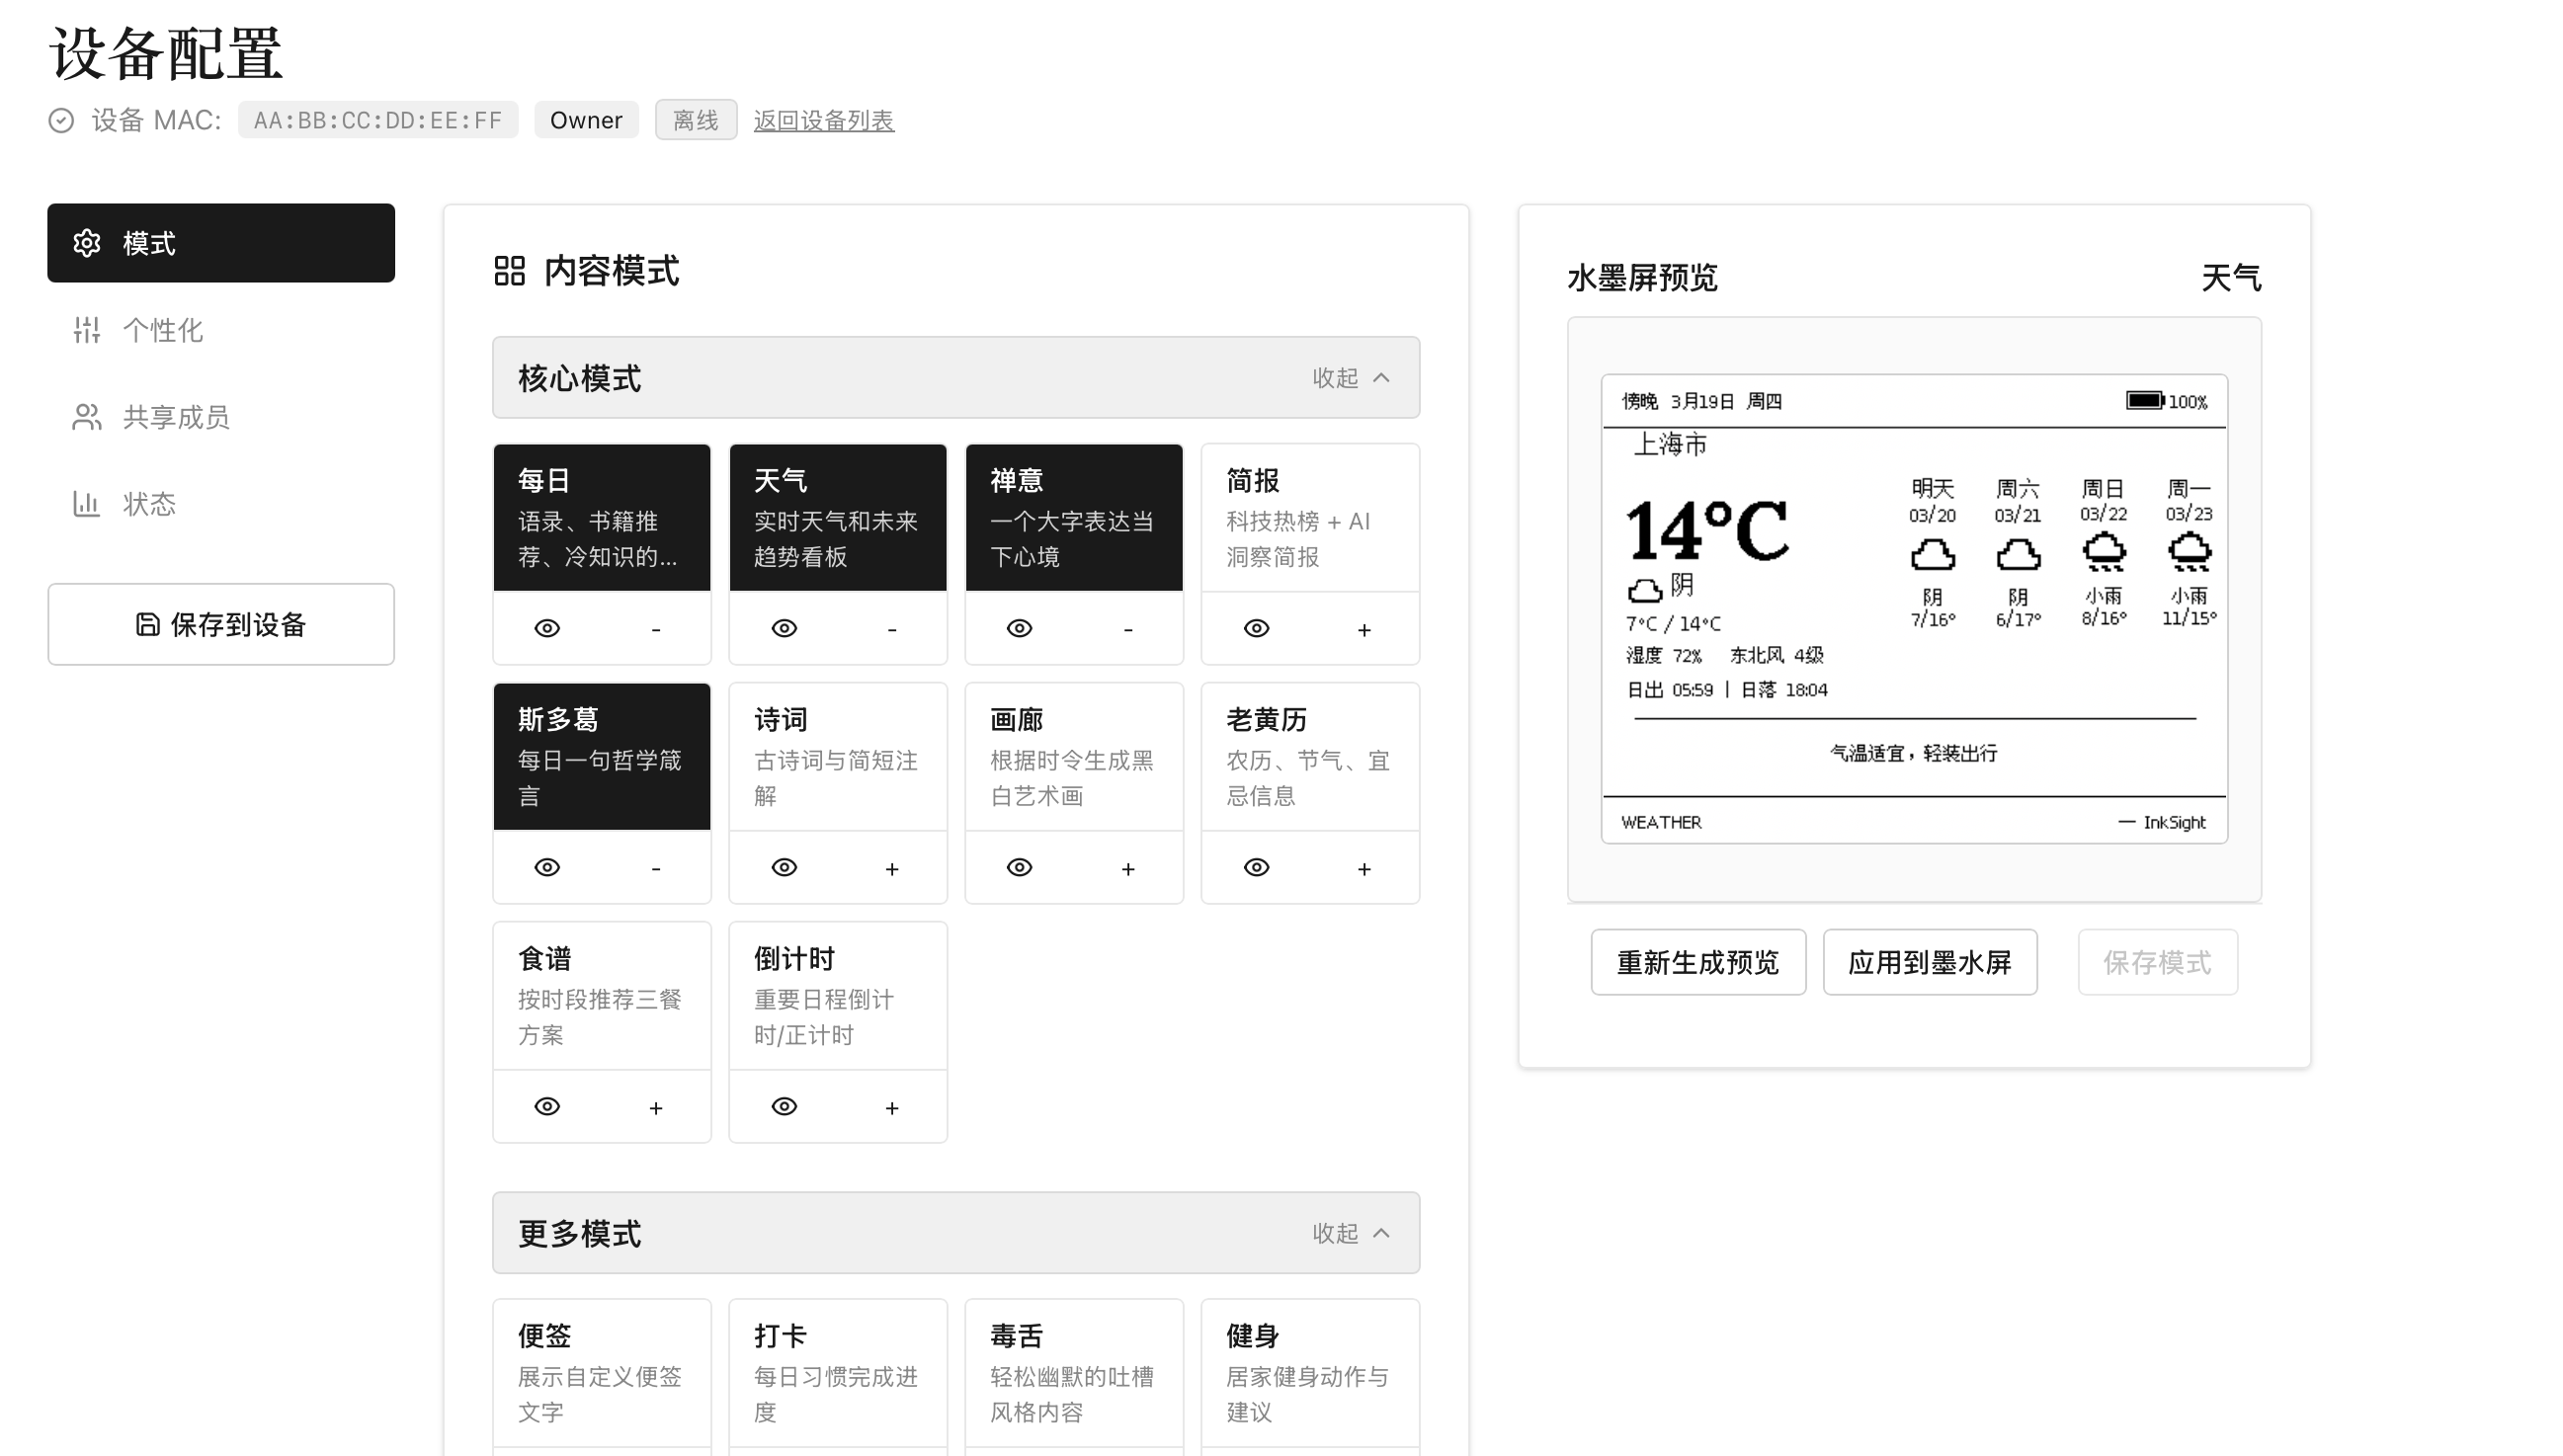
Task: Remove 天气 mode using minus button
Action: (892, 629)
